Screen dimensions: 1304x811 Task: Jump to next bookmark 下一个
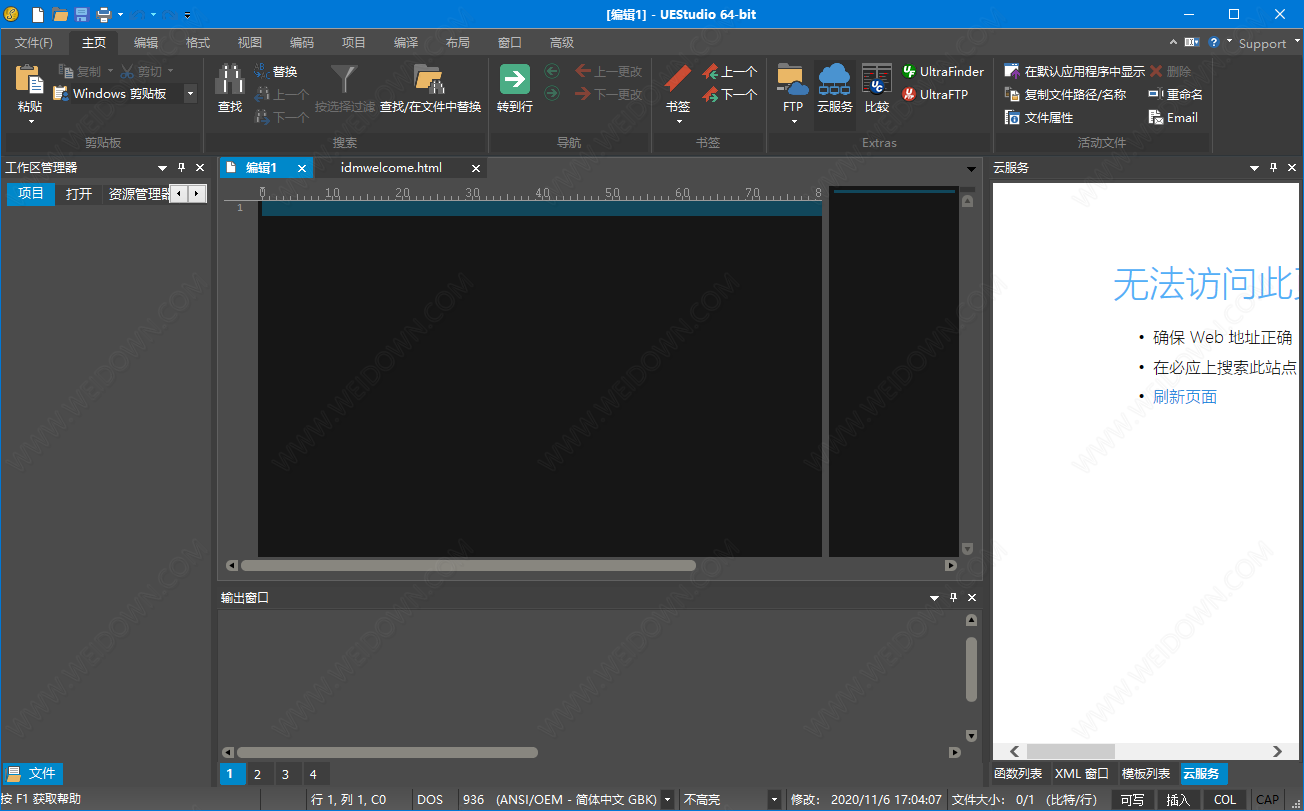click(x=729, y=94)
